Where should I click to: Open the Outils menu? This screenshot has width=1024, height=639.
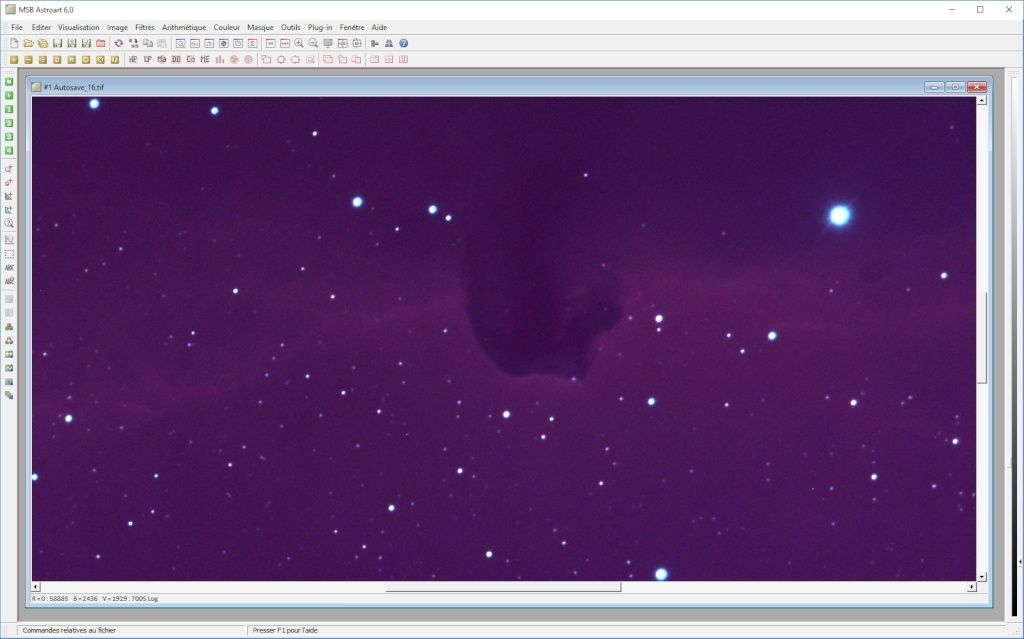point(291,27)
